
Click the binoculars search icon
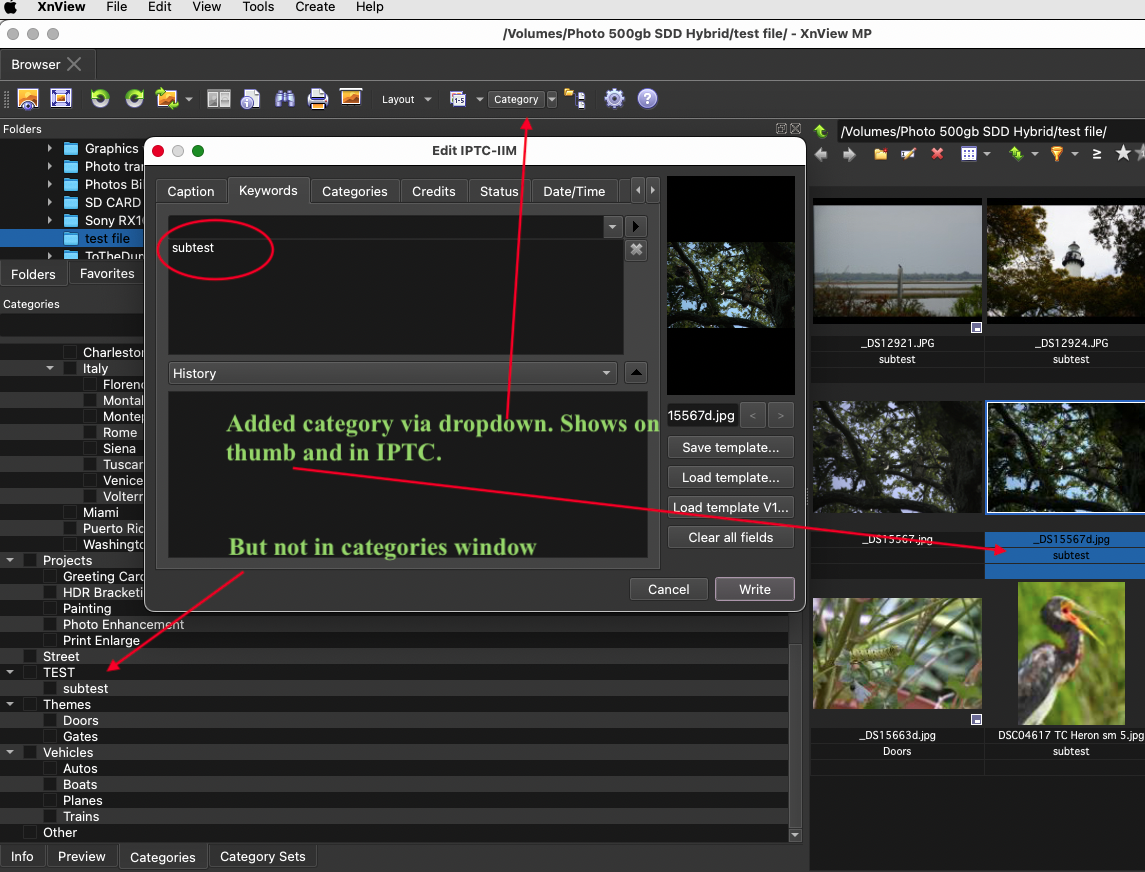(285, 99)
